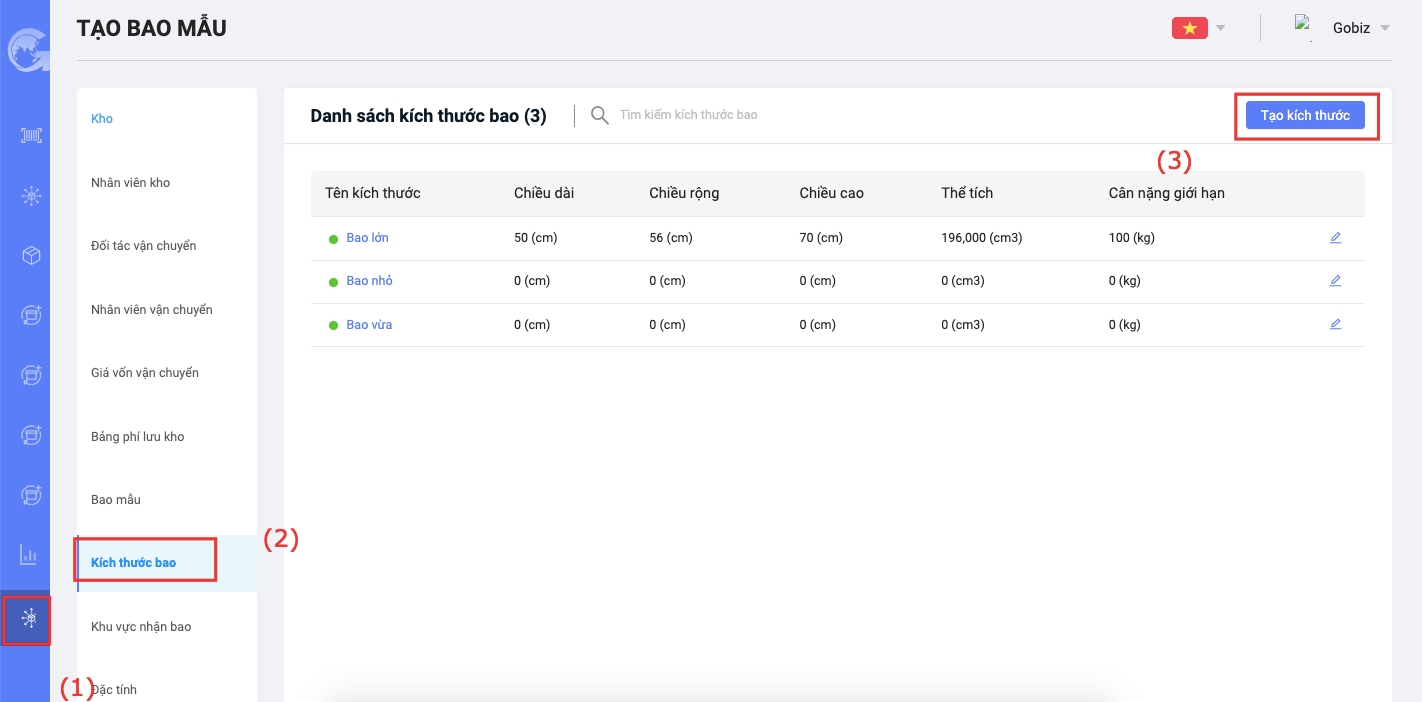Screen dimensions: 1422x702
Task: Open the Bao lớn size link
Action: coord(369,238)
